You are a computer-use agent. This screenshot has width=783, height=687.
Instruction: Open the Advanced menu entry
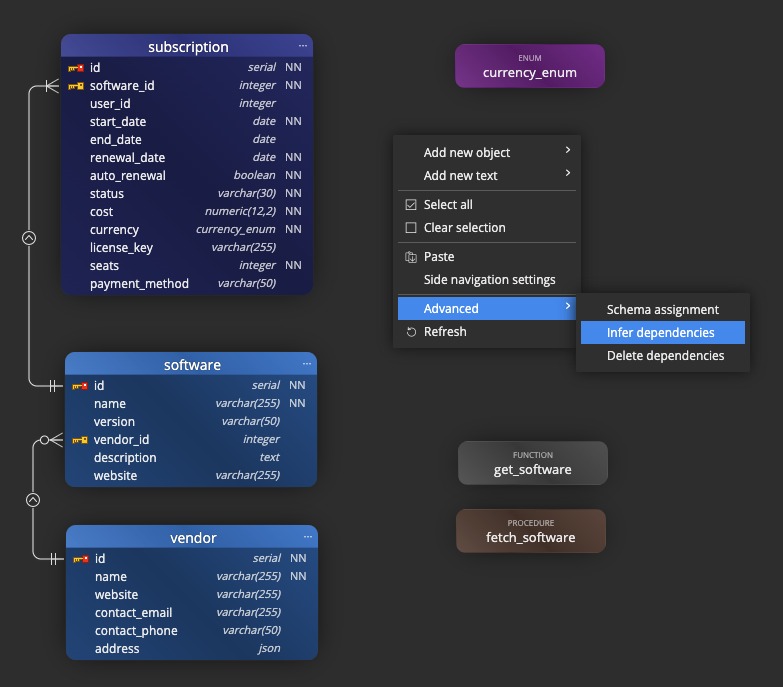click(487, 309)
